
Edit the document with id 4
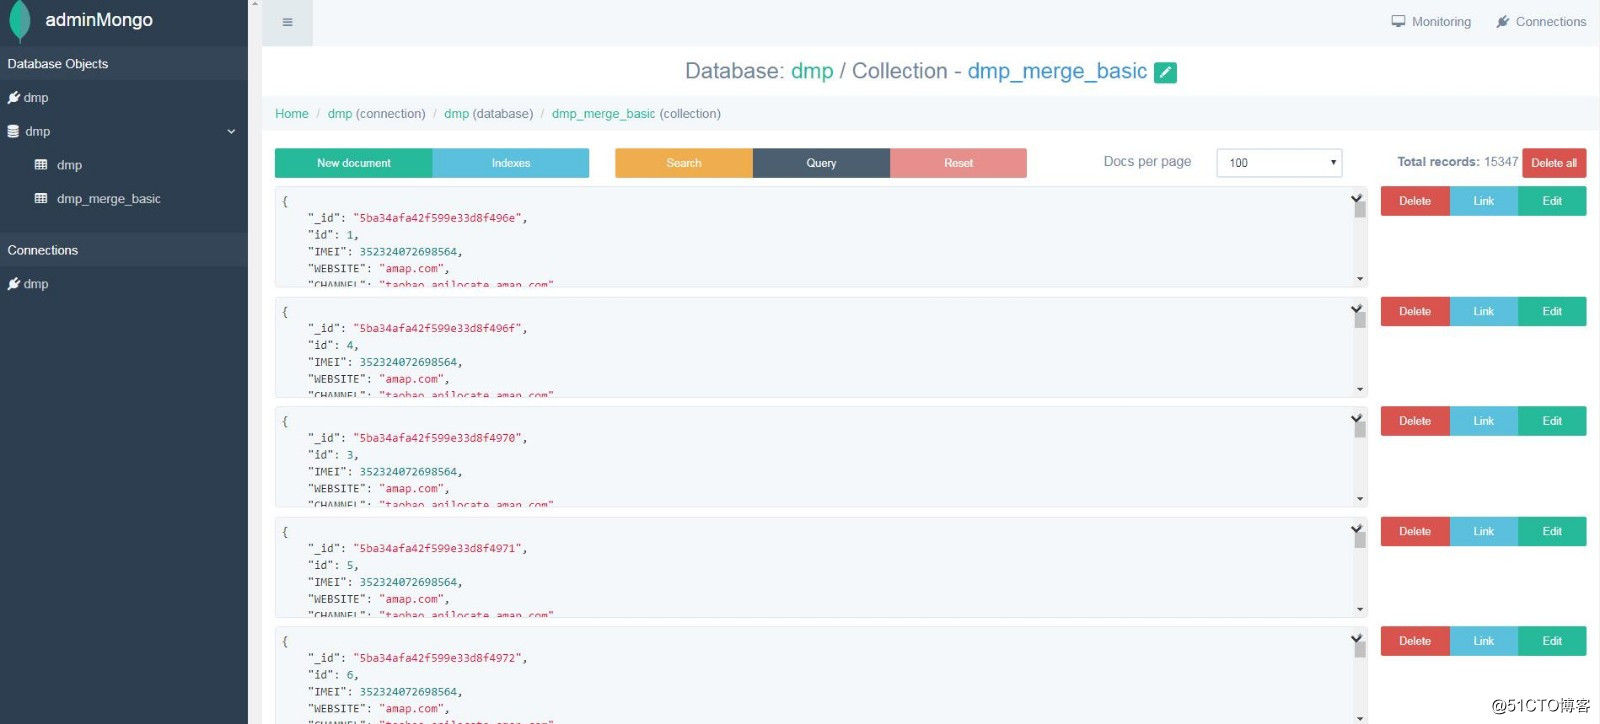click(1552, 311)
